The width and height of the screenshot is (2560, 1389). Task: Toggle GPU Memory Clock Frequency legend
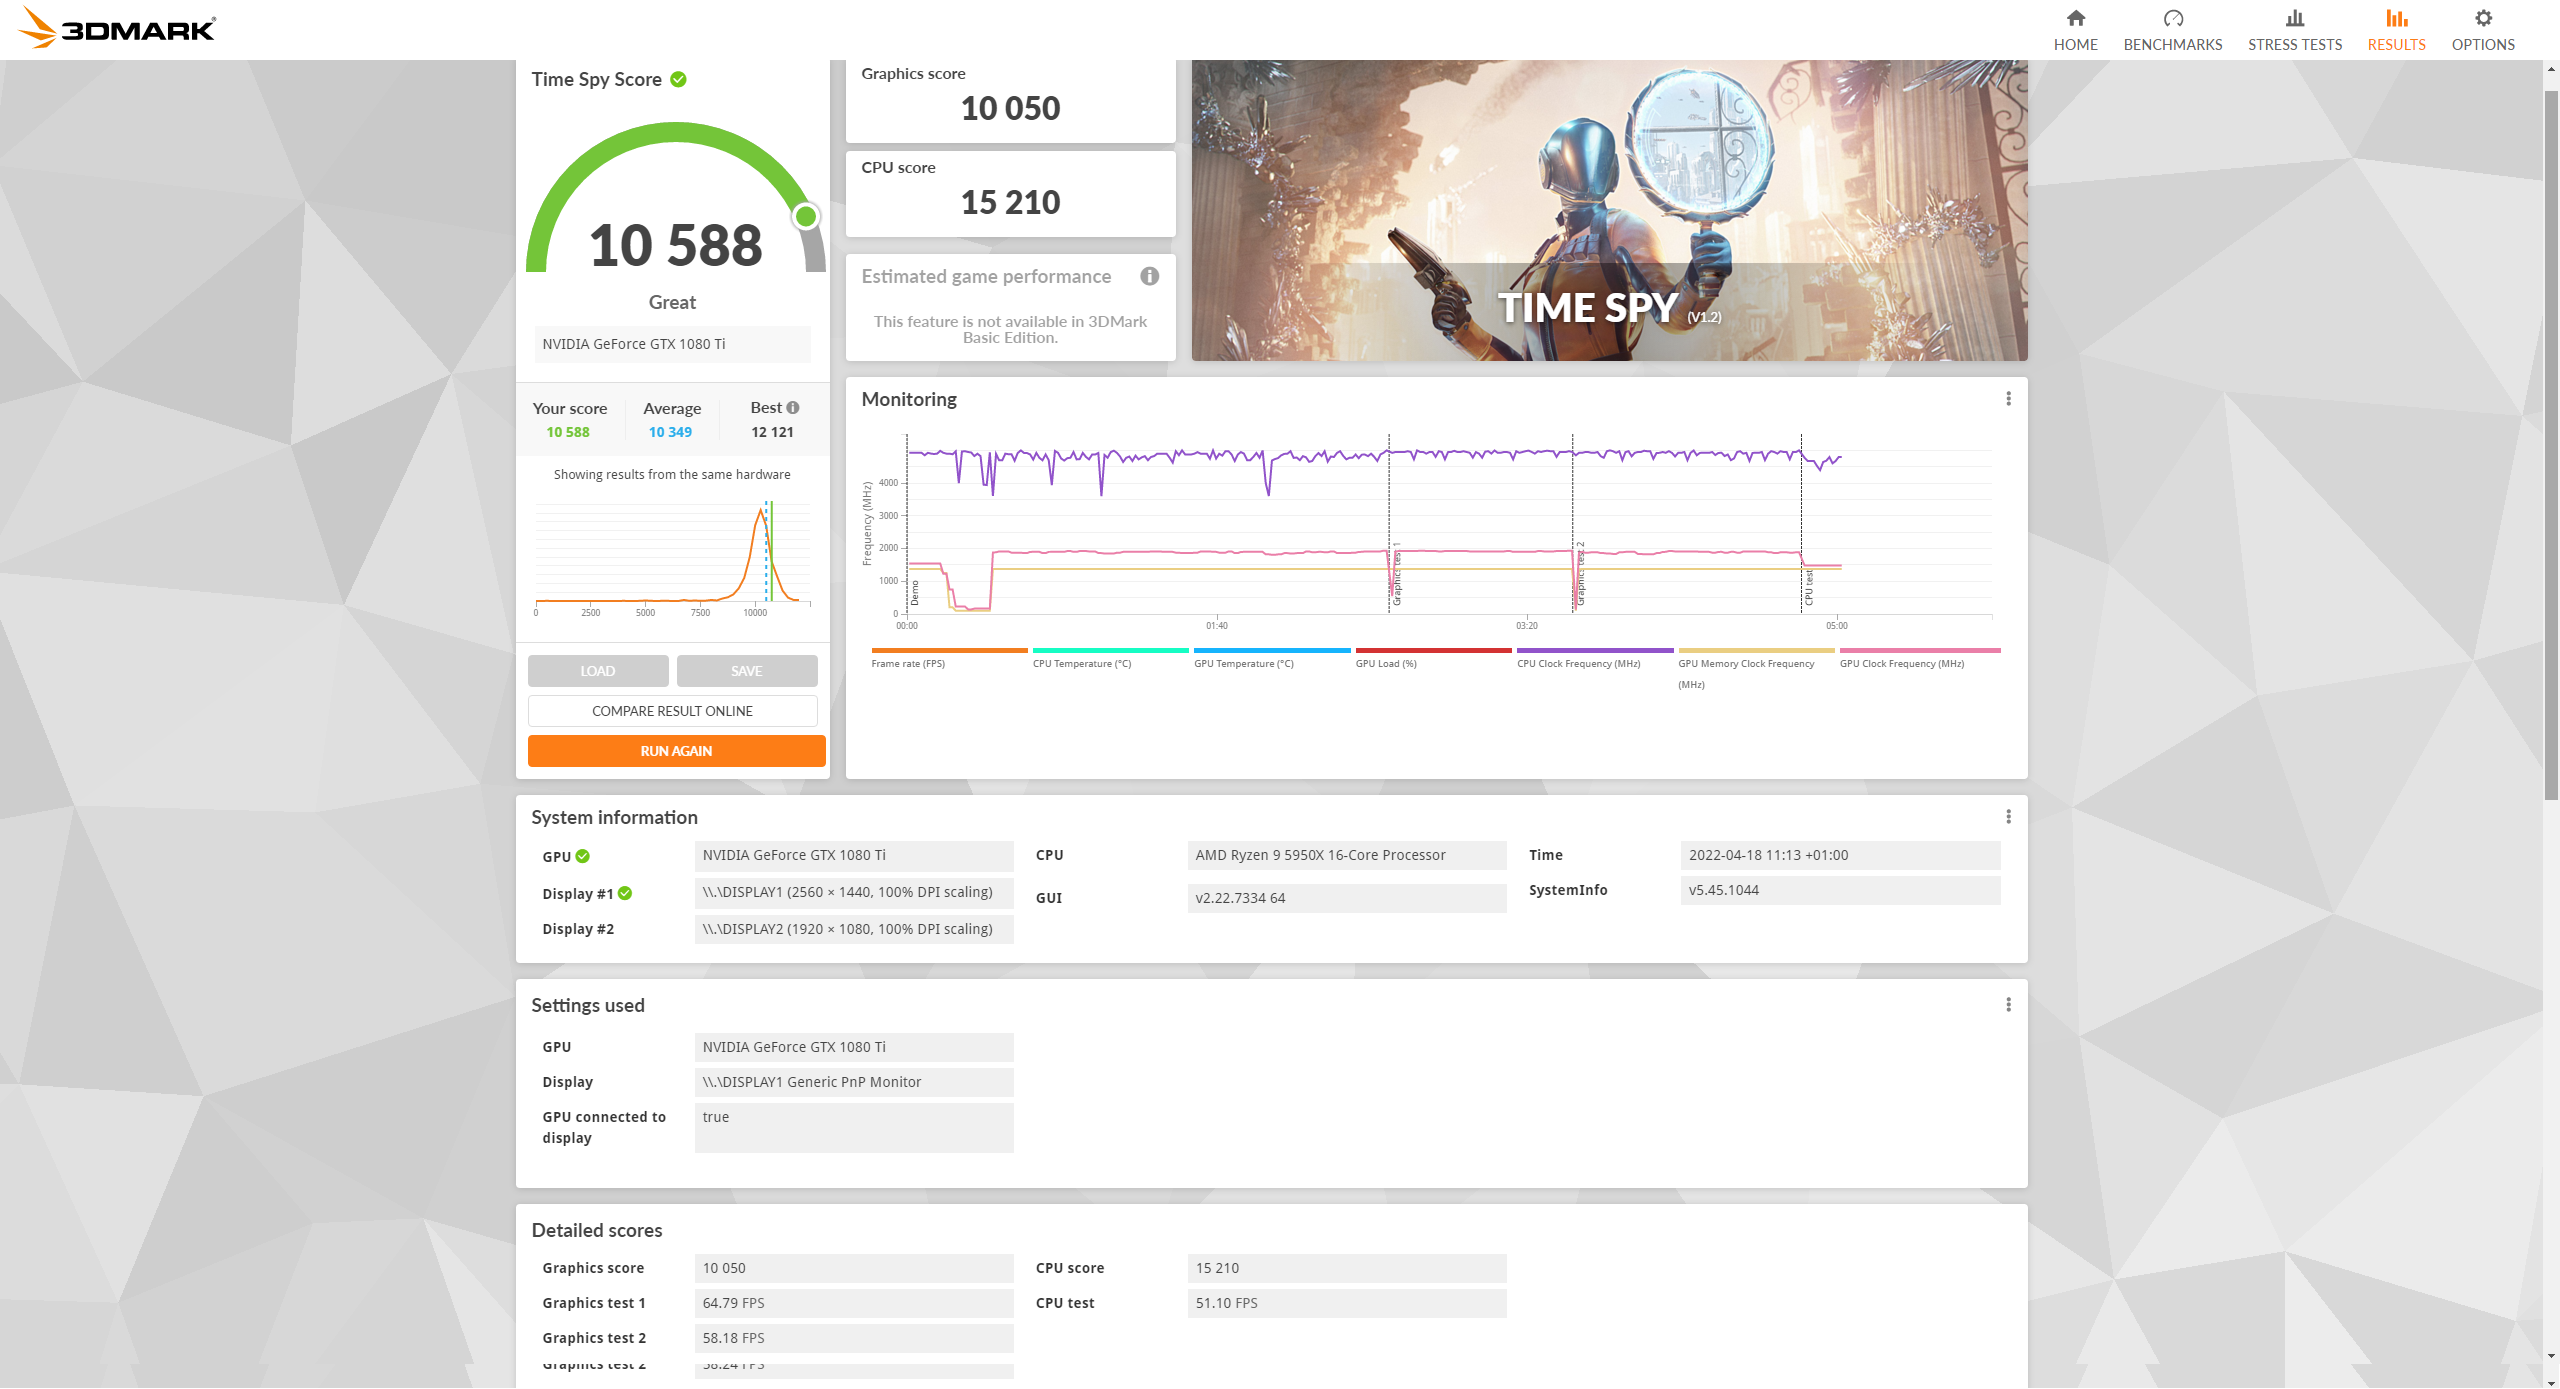1755,669
